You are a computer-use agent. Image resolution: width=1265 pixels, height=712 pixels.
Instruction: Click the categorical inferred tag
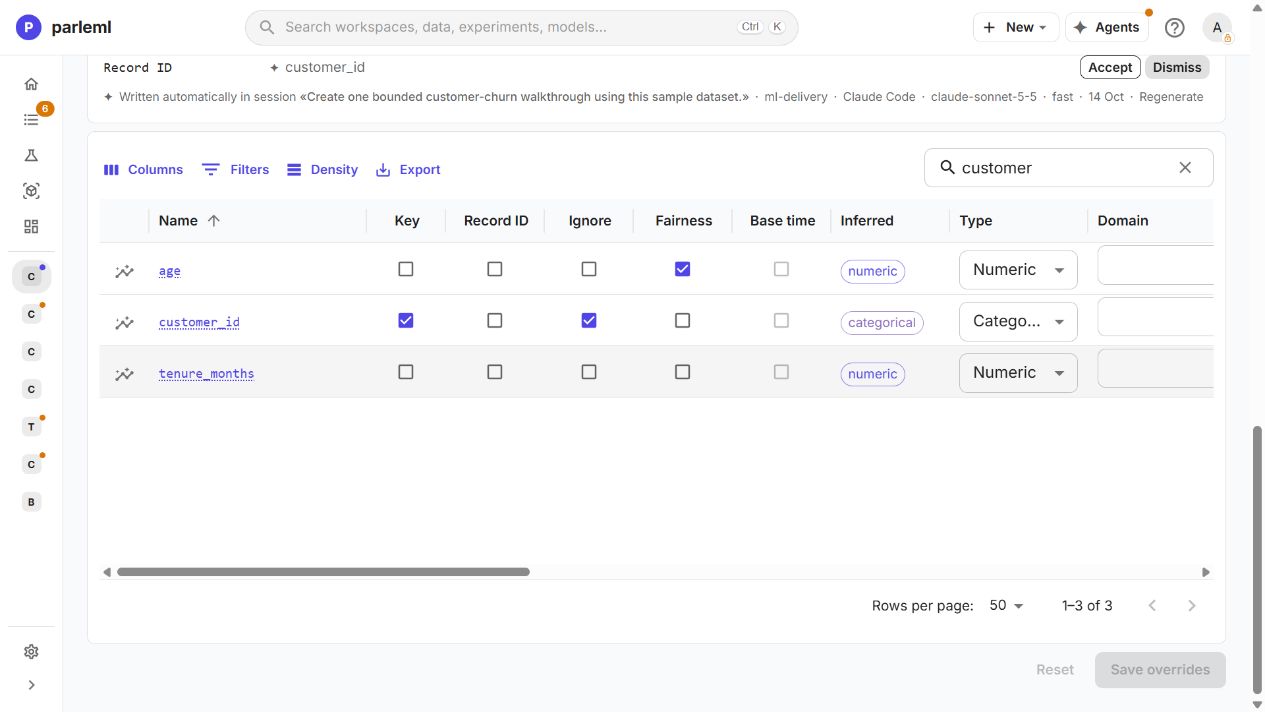pyautogui.click(x=882, y=323)
